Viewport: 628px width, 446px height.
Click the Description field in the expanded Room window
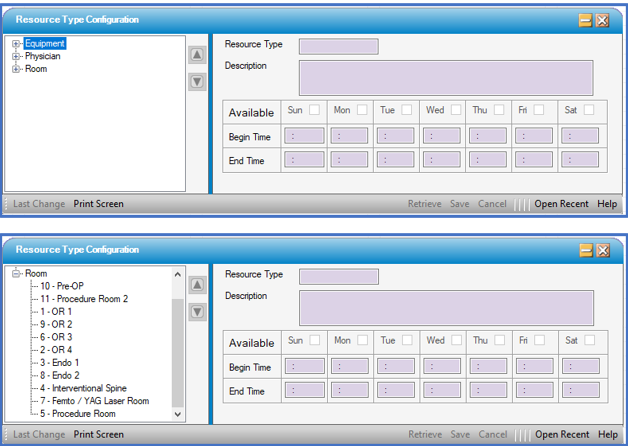click(445, 308)
